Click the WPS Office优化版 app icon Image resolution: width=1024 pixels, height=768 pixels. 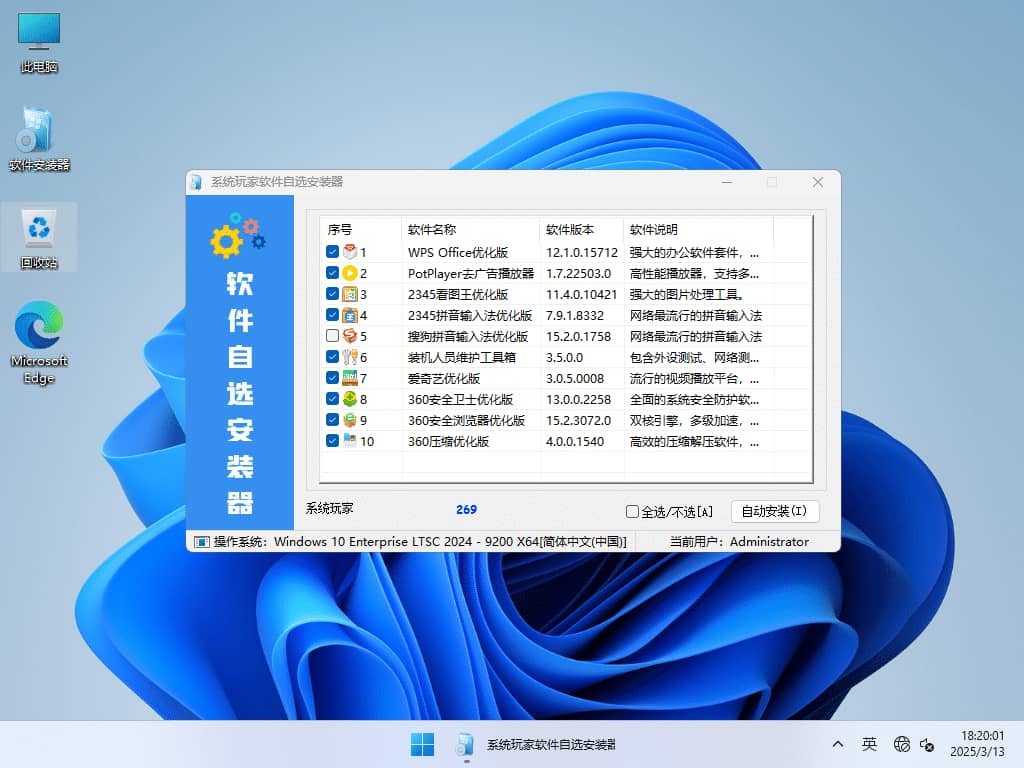click(x=351, y=252)
